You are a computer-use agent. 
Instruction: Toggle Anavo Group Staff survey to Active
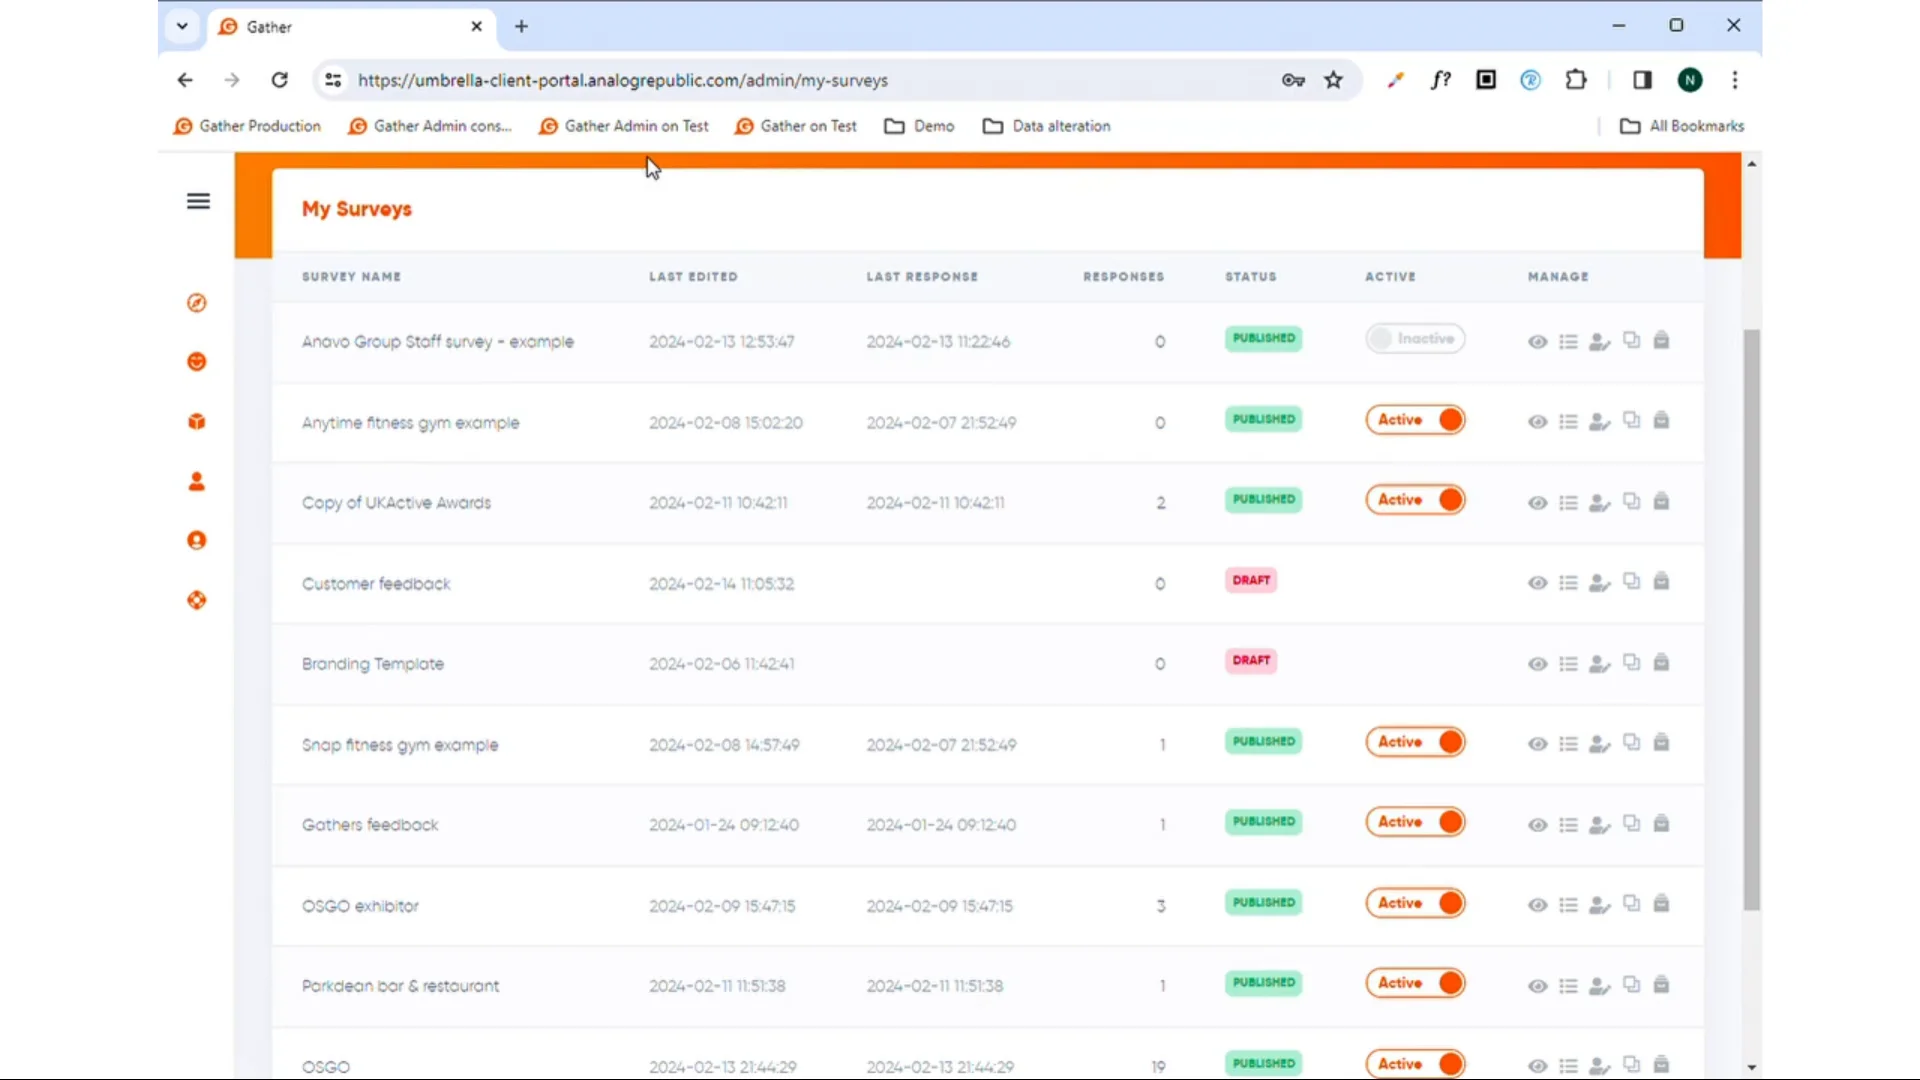1415,339
